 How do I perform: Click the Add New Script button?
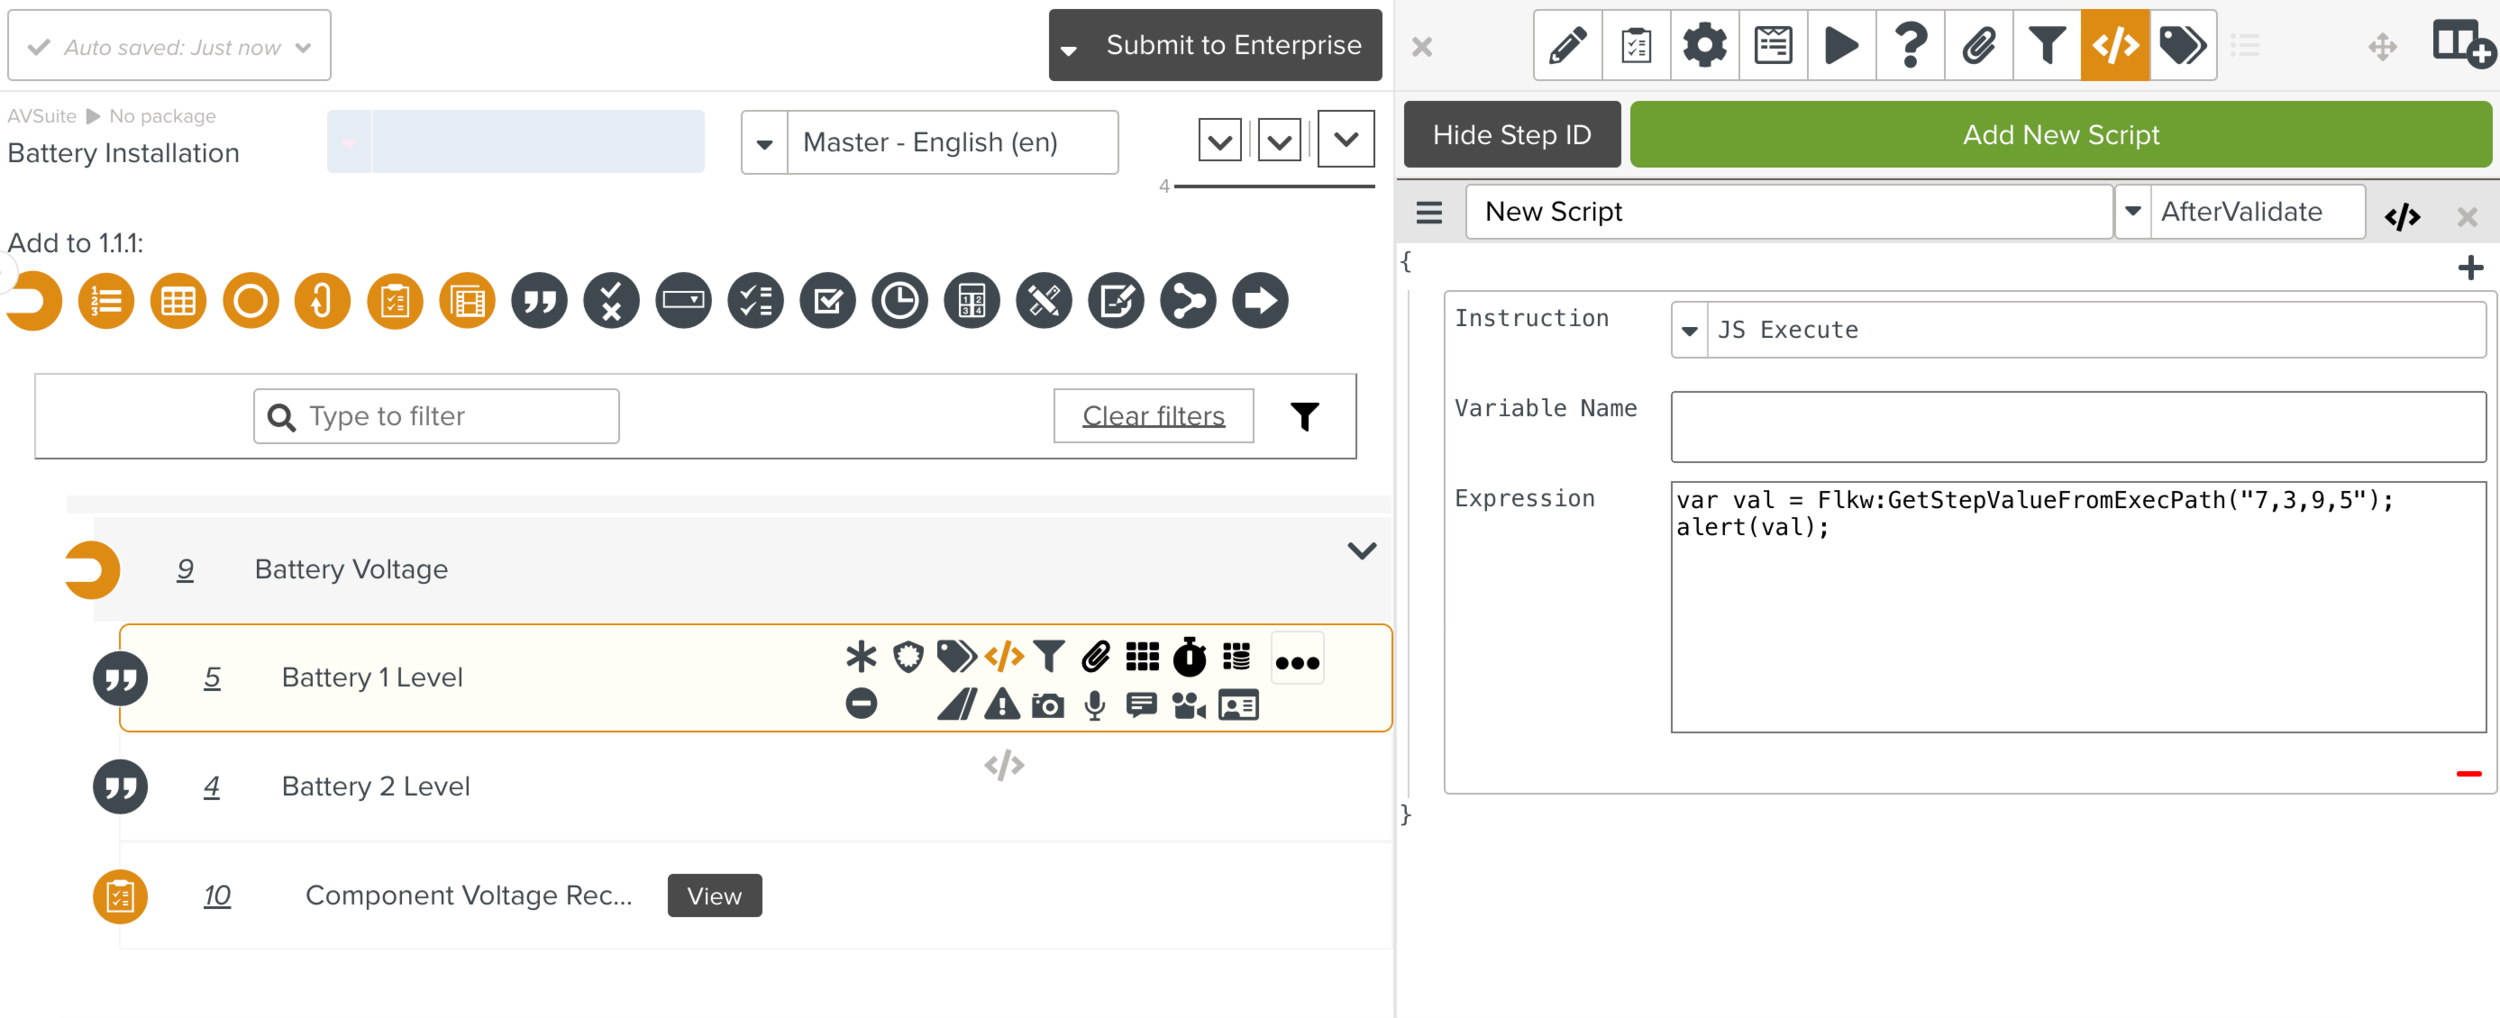[2060, 135]
